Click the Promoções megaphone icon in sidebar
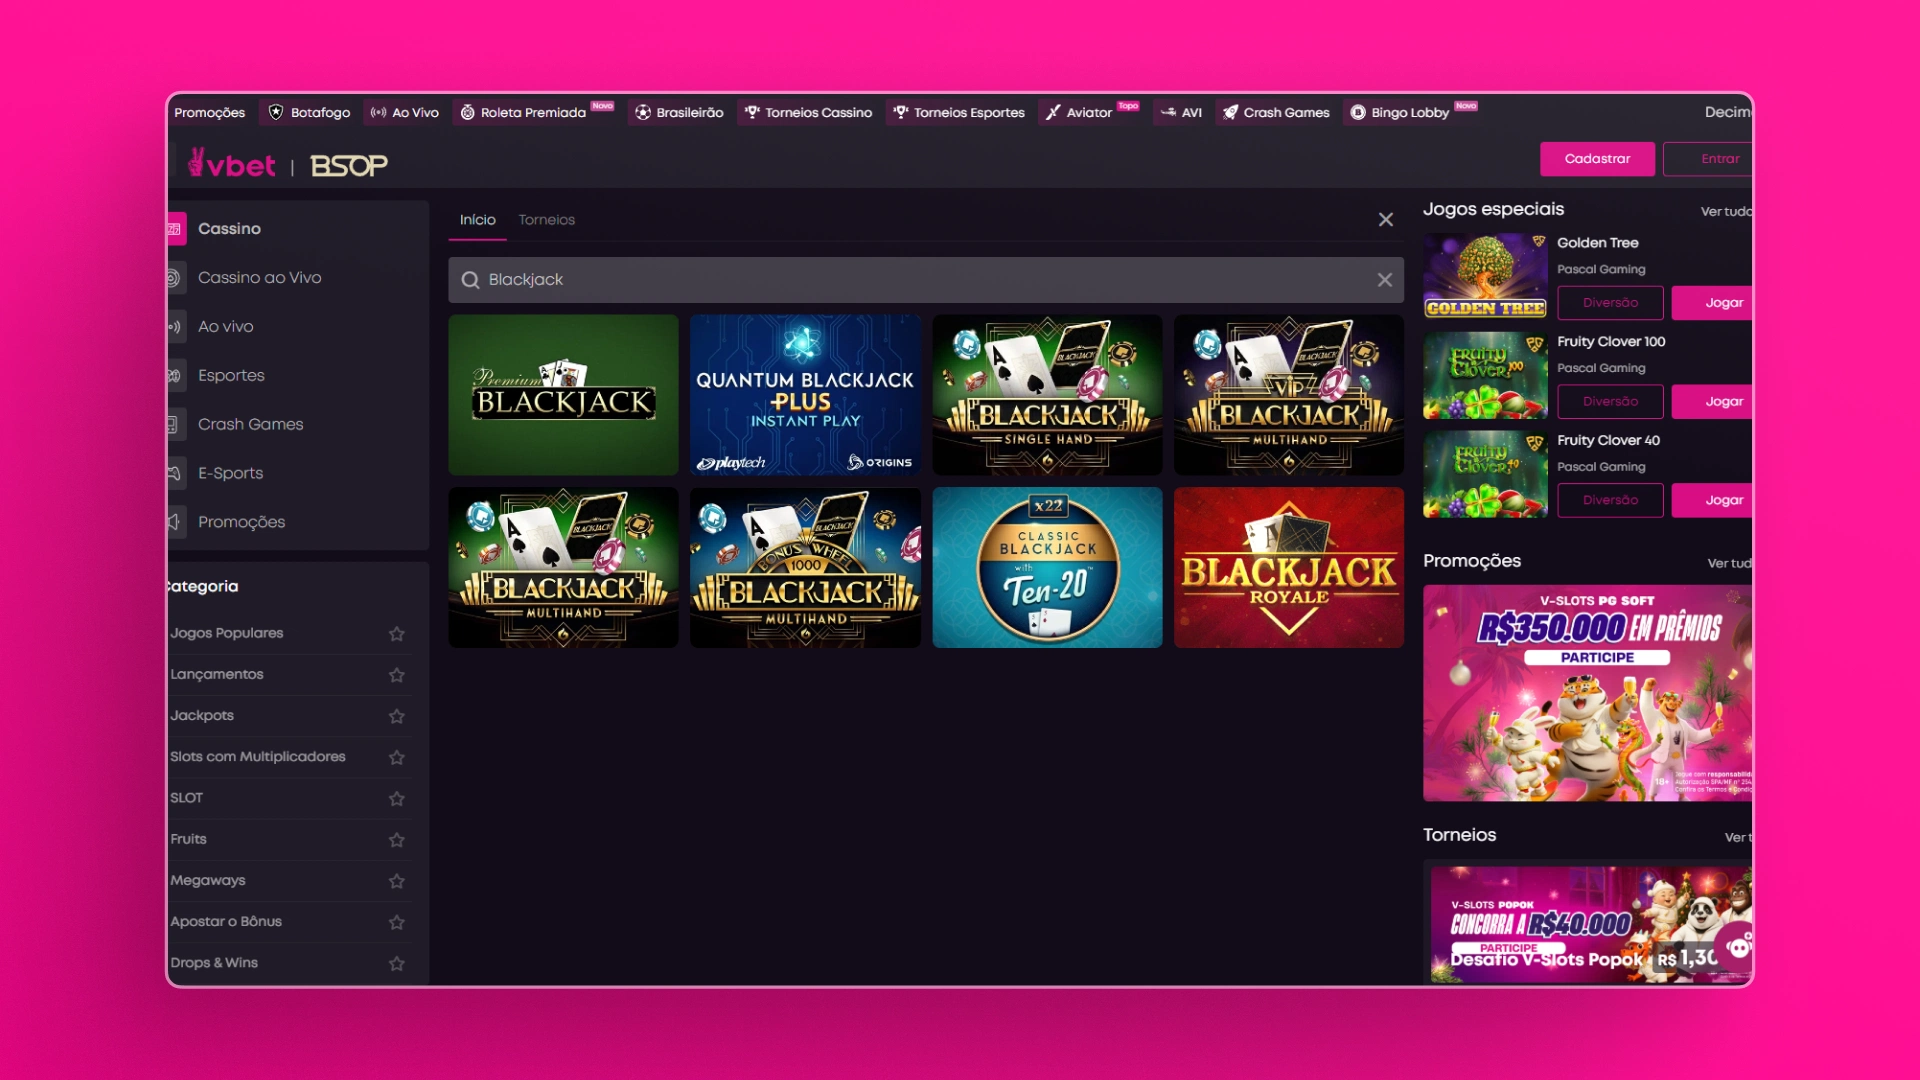Image resolution: width=1920 pixels, height=1080 pixels. pos(175,521)
